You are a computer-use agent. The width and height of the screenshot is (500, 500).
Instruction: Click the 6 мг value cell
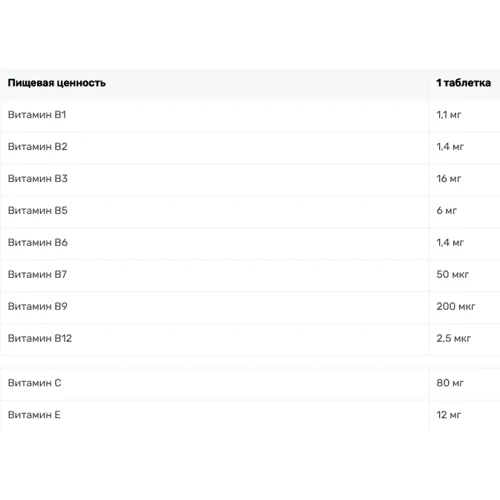(447, 211)
